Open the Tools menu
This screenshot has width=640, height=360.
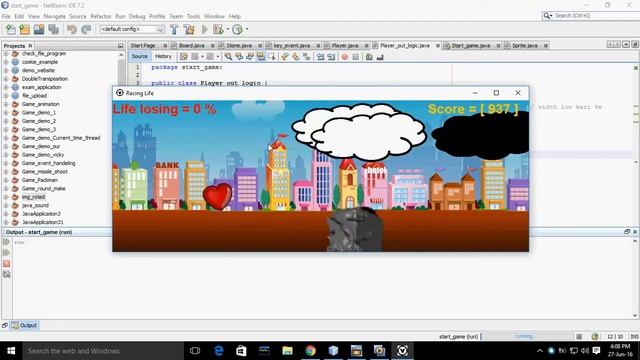click(193, 16)
